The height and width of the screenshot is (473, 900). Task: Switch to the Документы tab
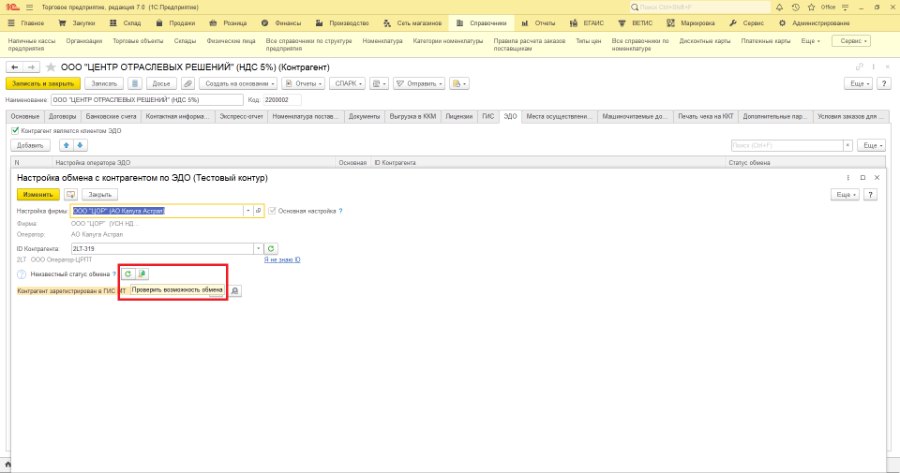(x=364, y=117)
